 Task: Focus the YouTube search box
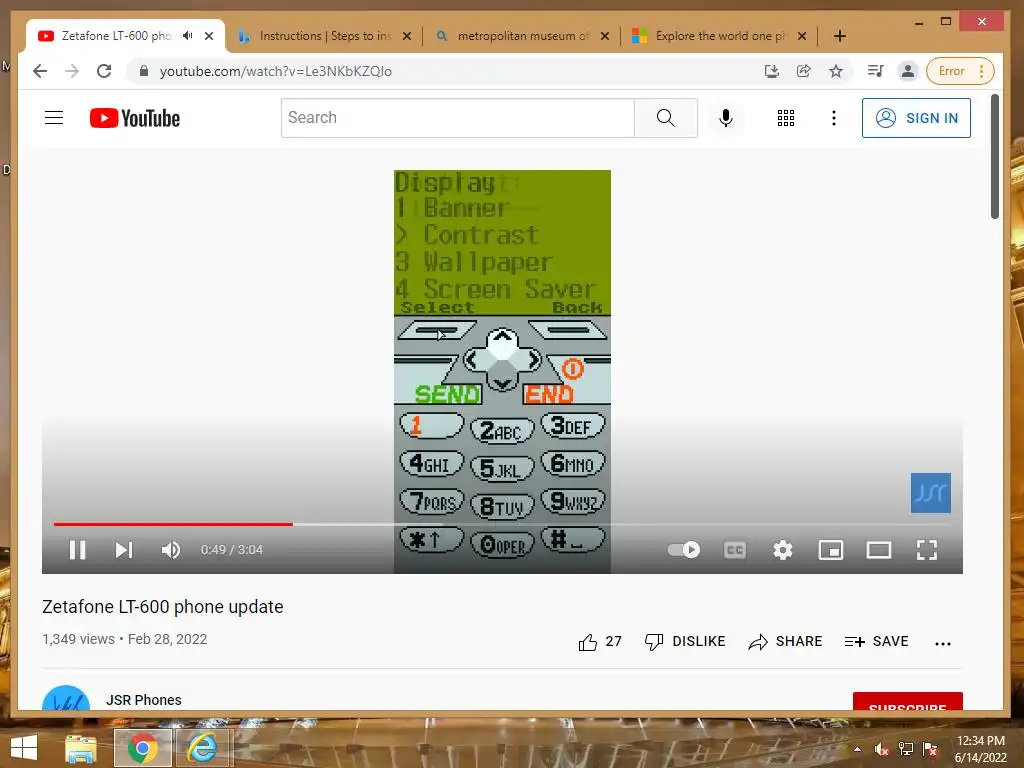click(457, 118)
